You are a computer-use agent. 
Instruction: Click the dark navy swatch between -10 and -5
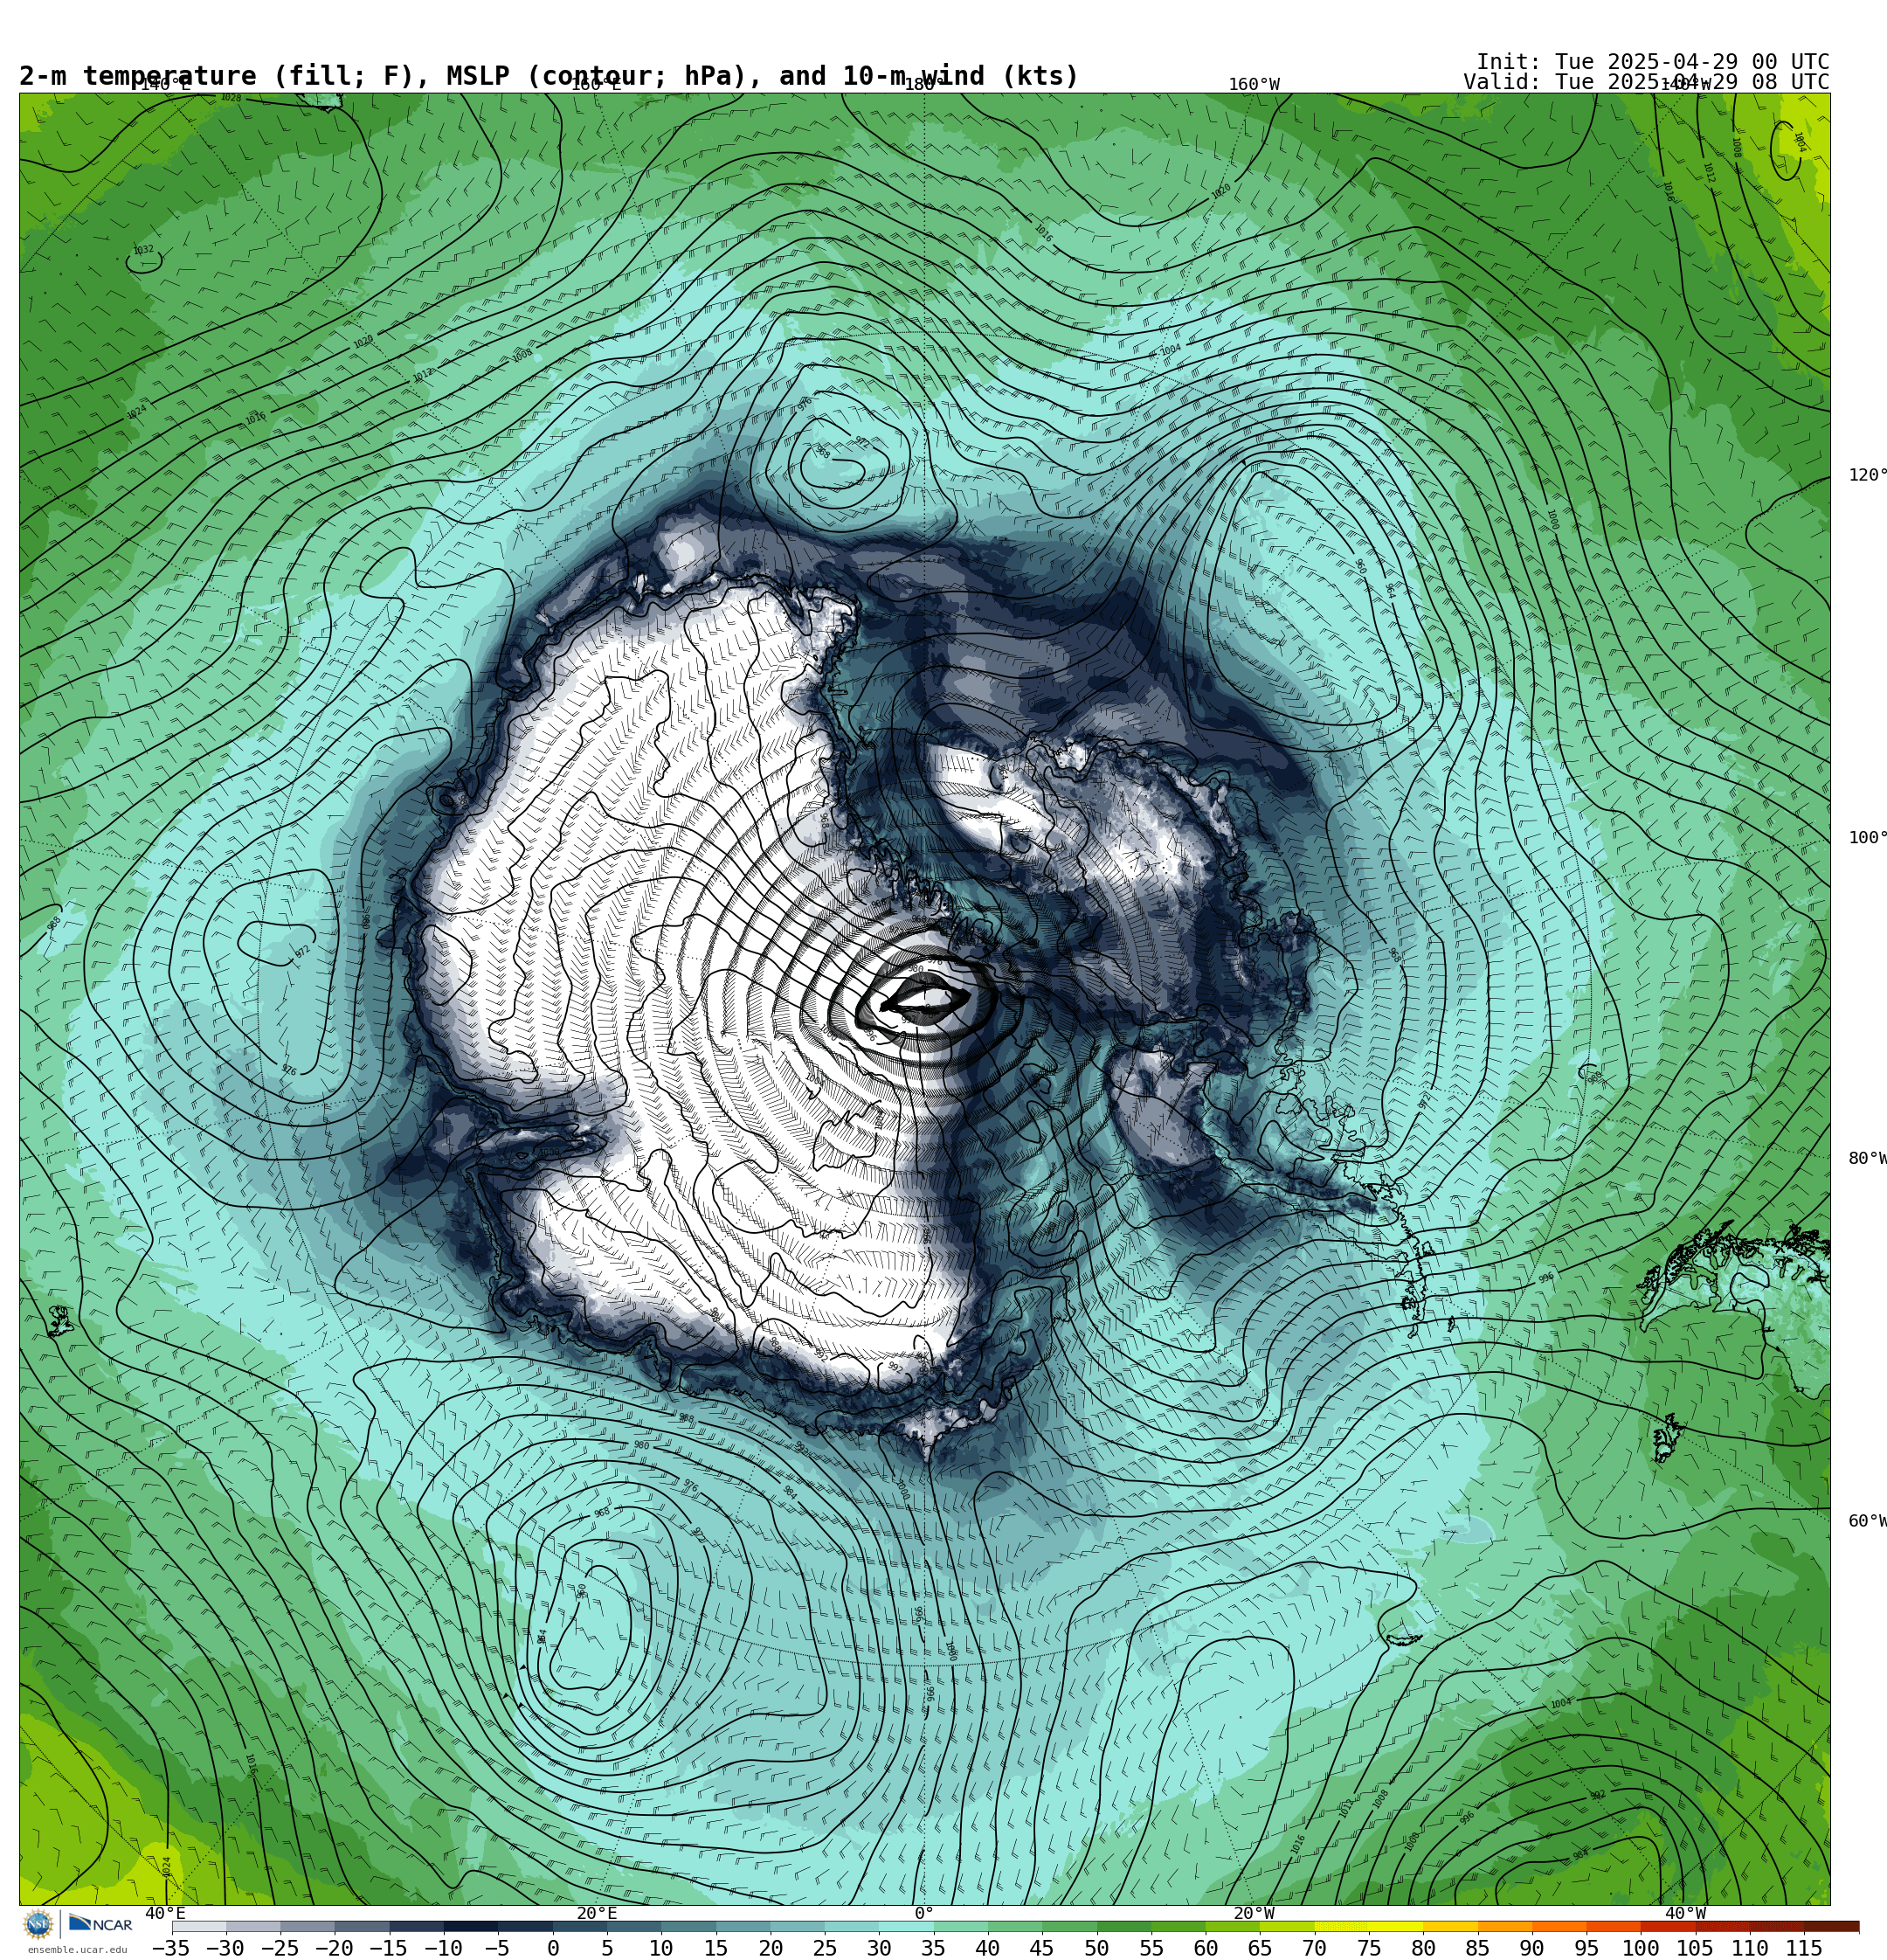point(471,1926)
